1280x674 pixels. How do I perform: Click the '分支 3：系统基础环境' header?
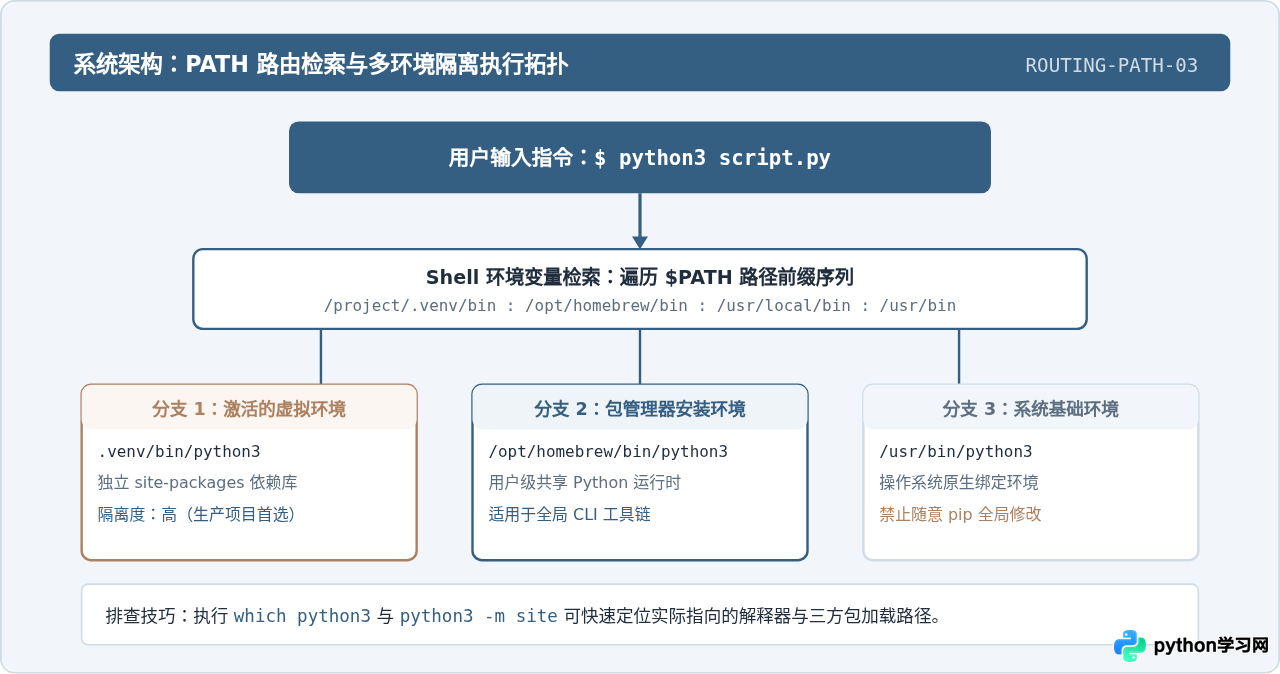pyautogui.click(x=1031, y=408)
